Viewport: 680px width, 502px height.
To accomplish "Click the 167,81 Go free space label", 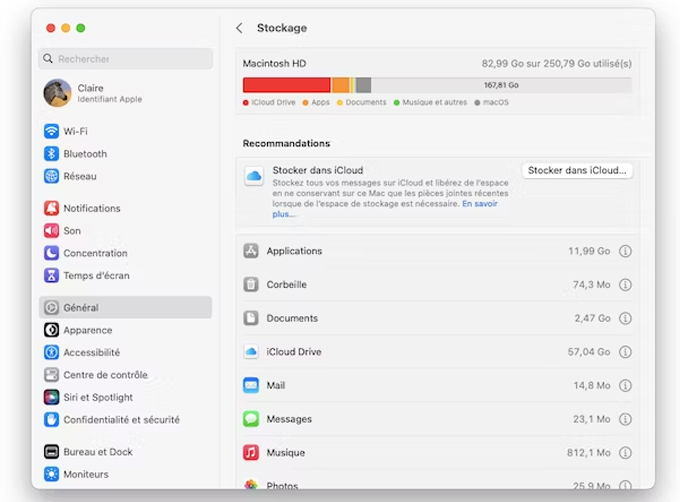I will coord(501,85).
